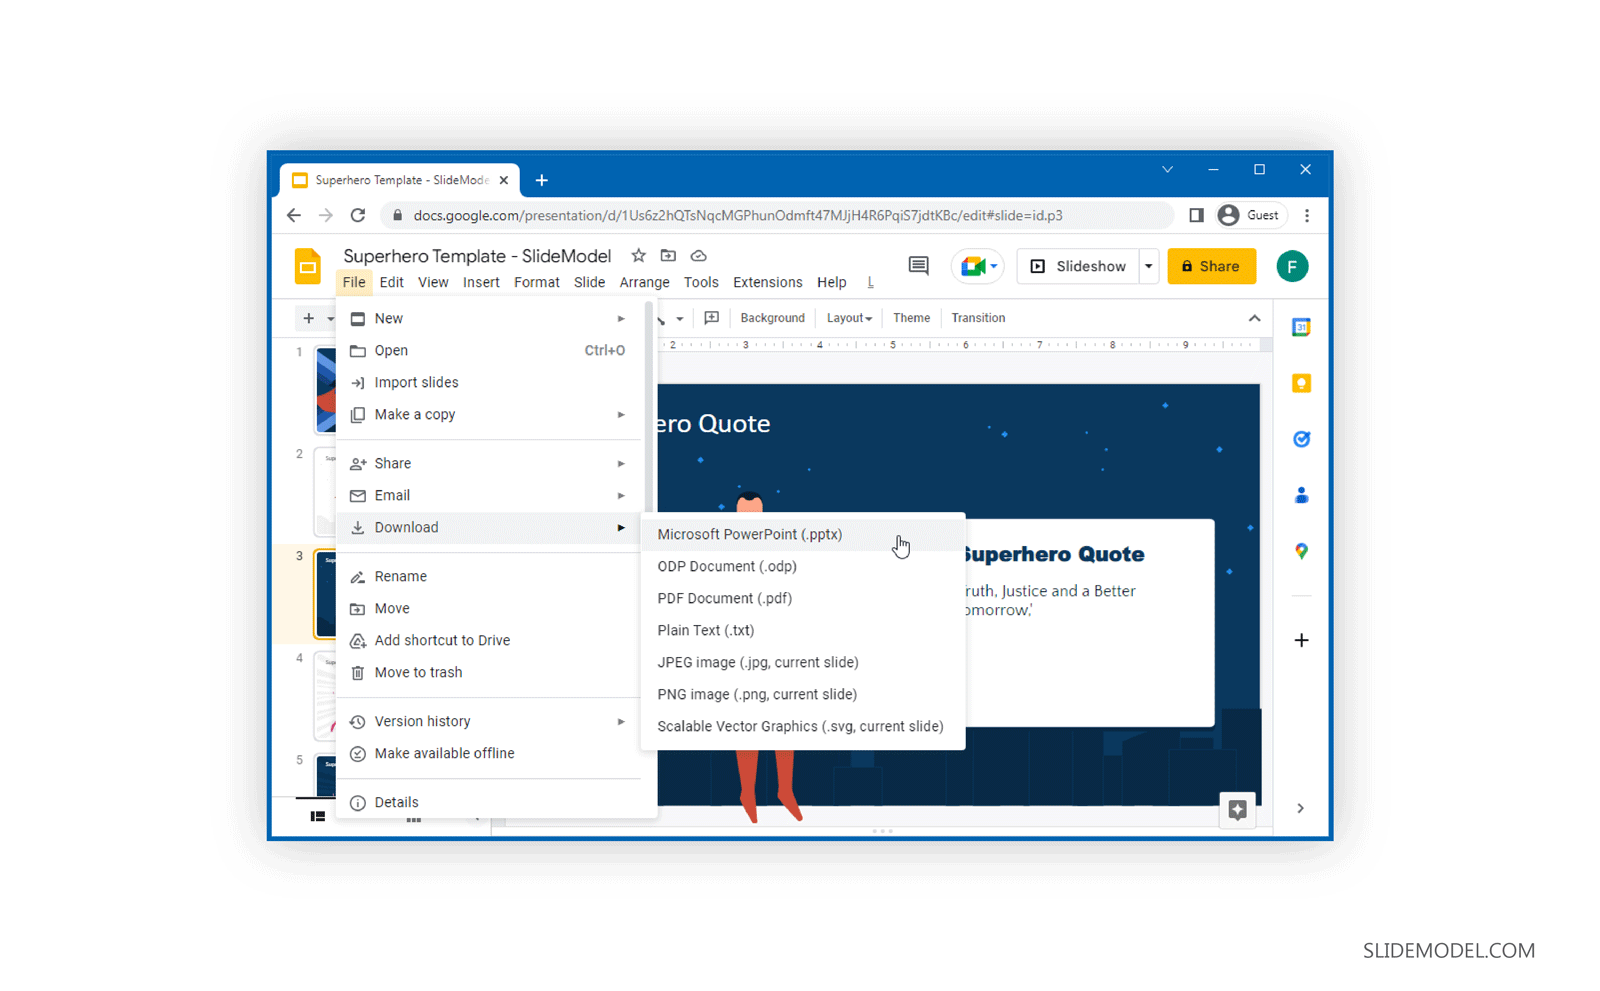Click the browser address bar URL
Image resolution: width=1600 pixels, height=991 pixels.
tap(738, 215)
